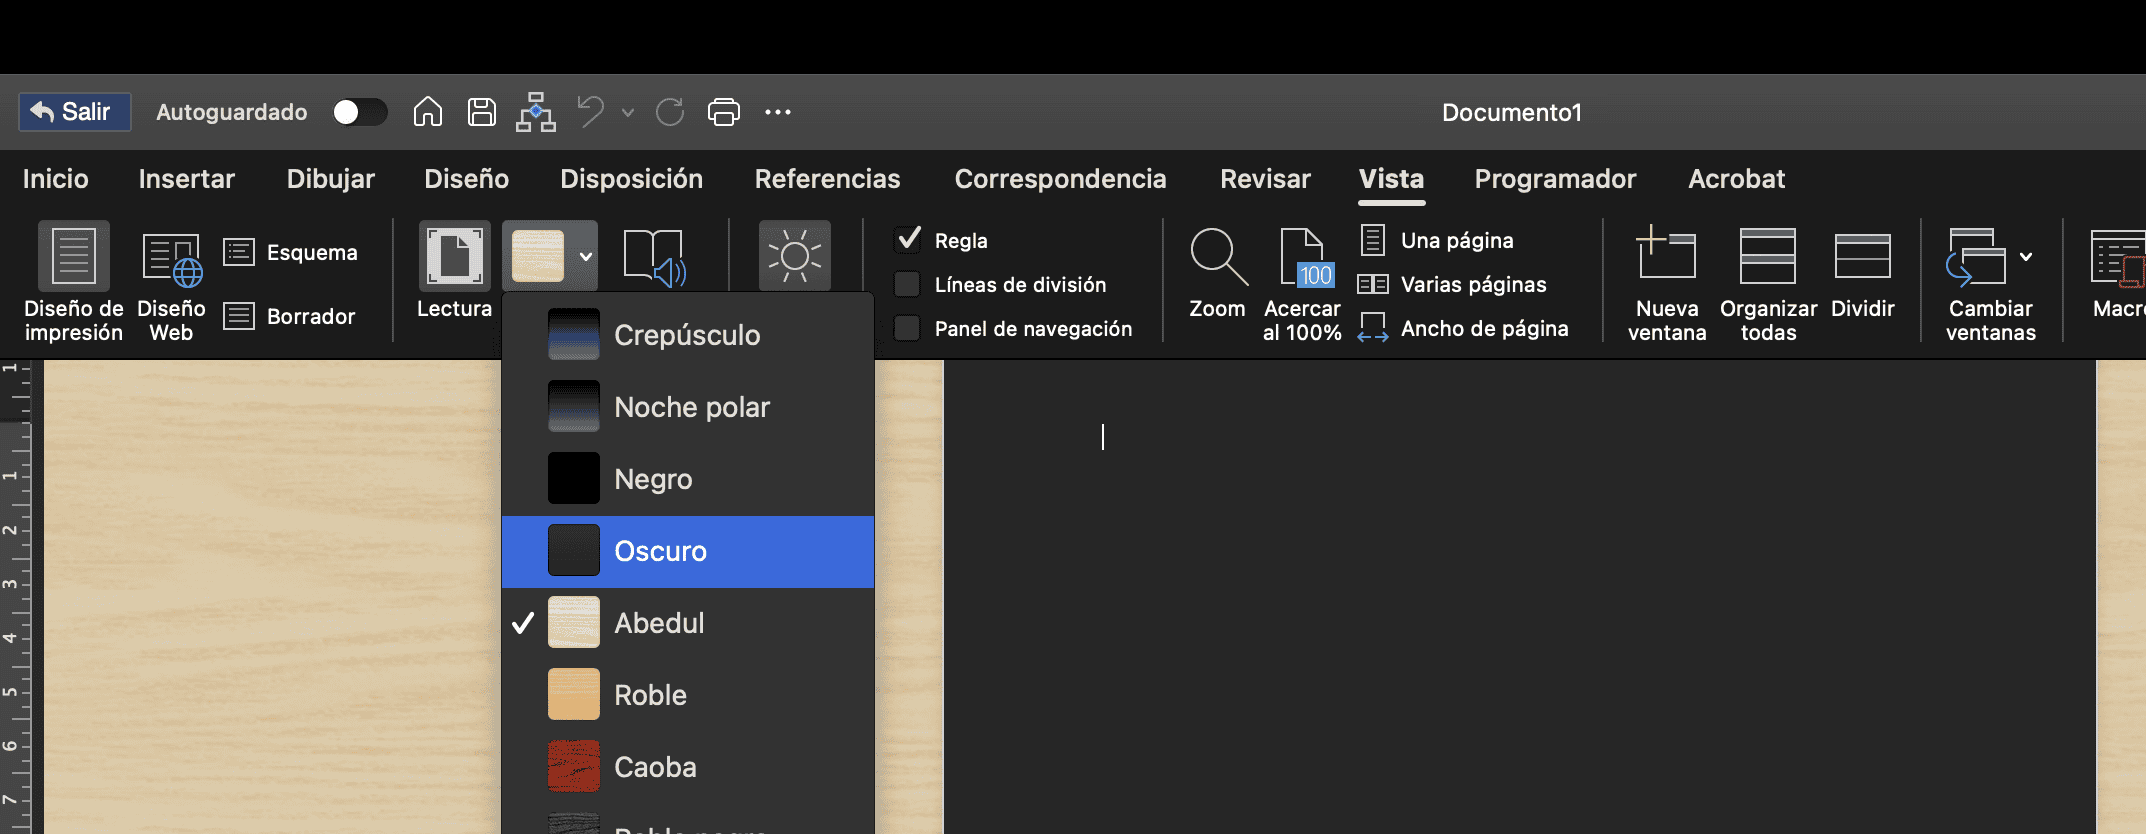The height and width of the screenshot is (834, 2146).
Task: Open the Zoom magnifier tool
Action: tap(1218, 272)
